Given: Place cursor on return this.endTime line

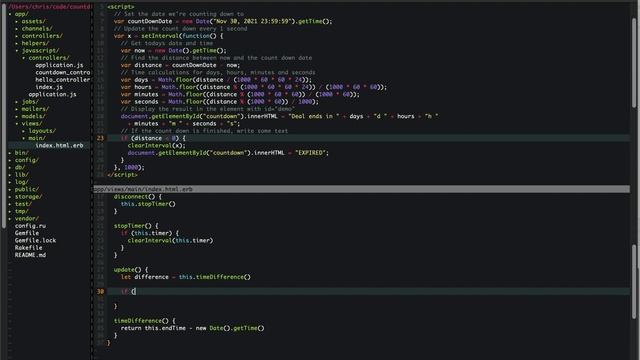Looking at the screenshot, I should coord(192,328).
